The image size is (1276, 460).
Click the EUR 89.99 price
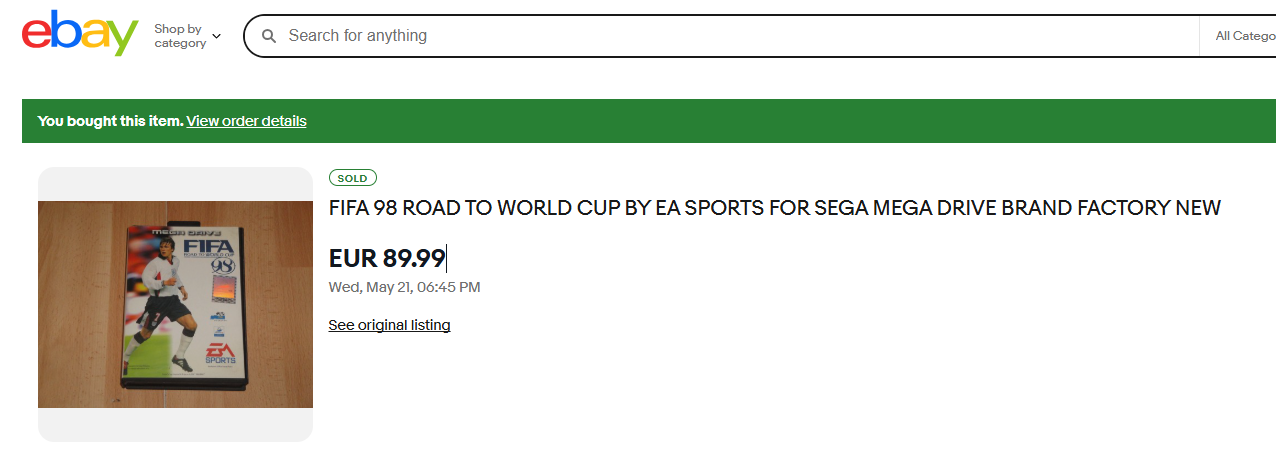click(x=387, y=259)
